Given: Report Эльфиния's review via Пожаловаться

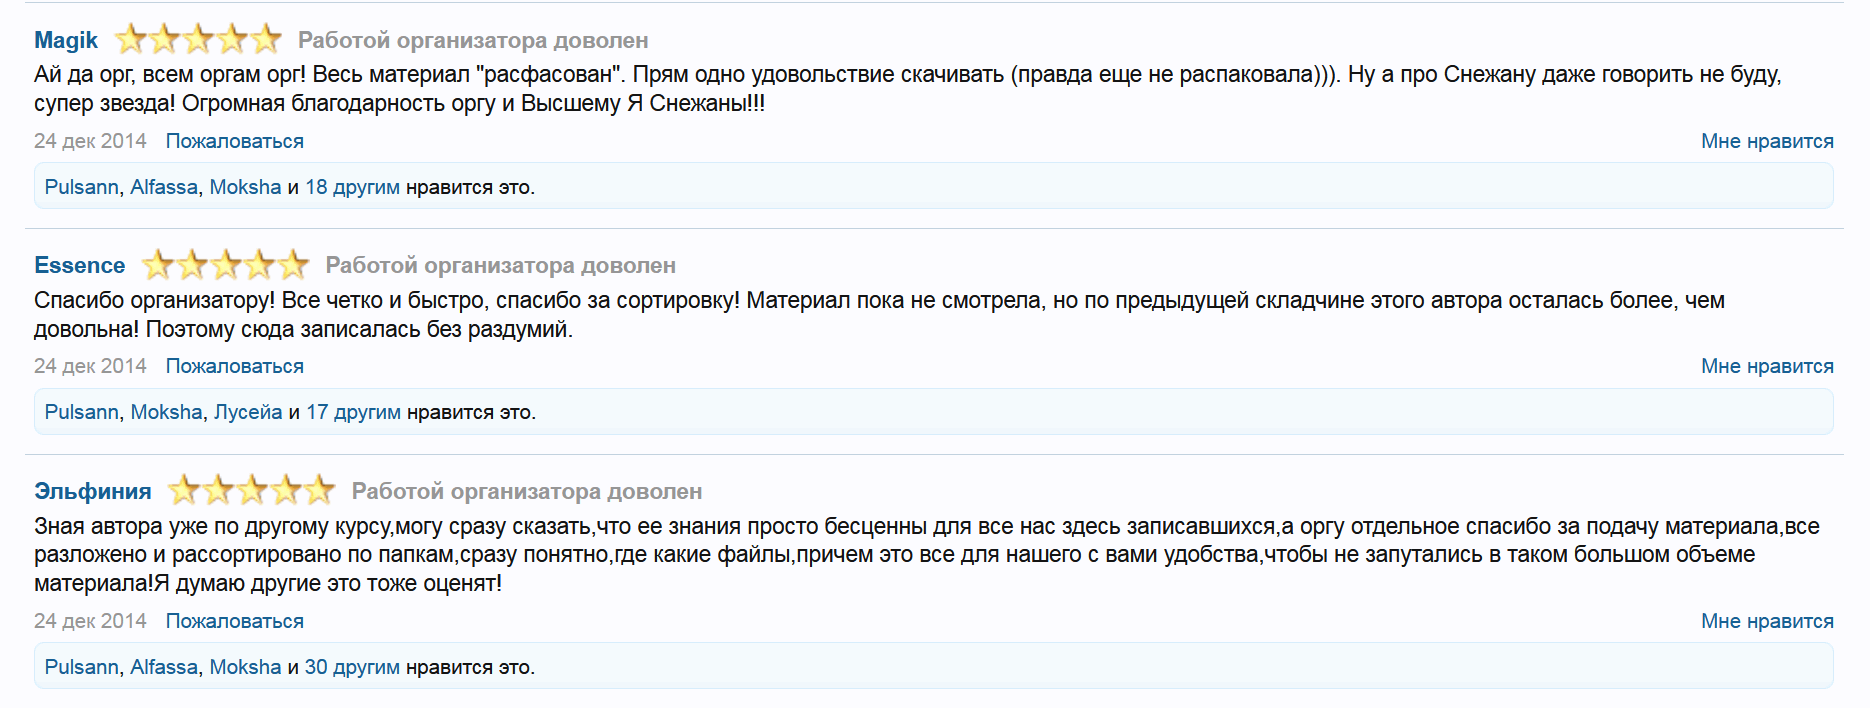Looking at the screenshot, I should (234, 621).
